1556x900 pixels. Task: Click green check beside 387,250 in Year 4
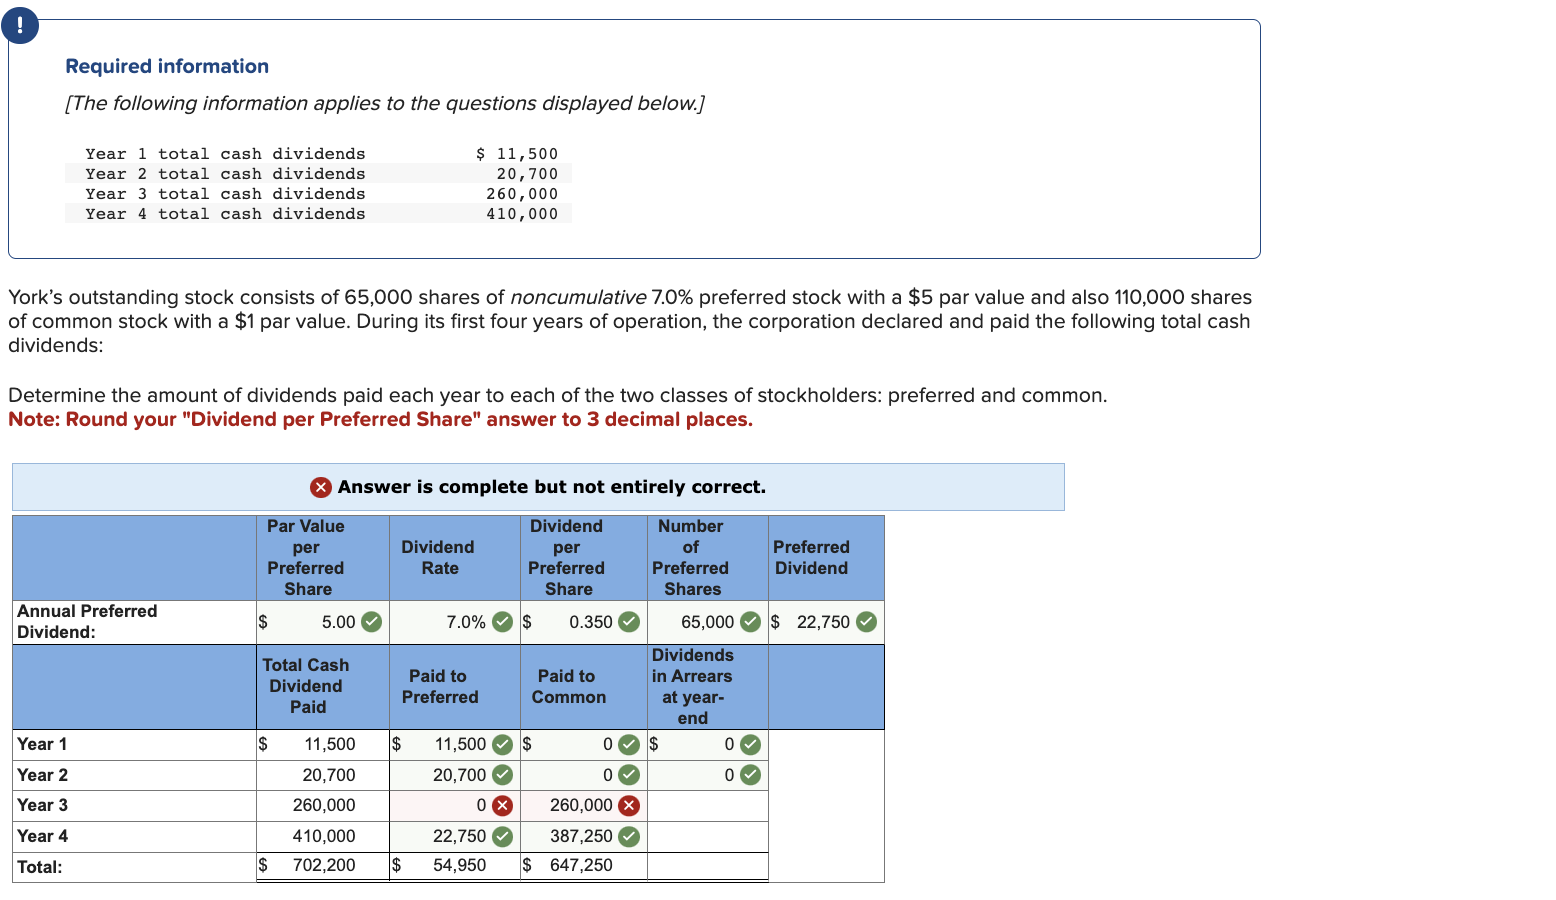[629, 836]
